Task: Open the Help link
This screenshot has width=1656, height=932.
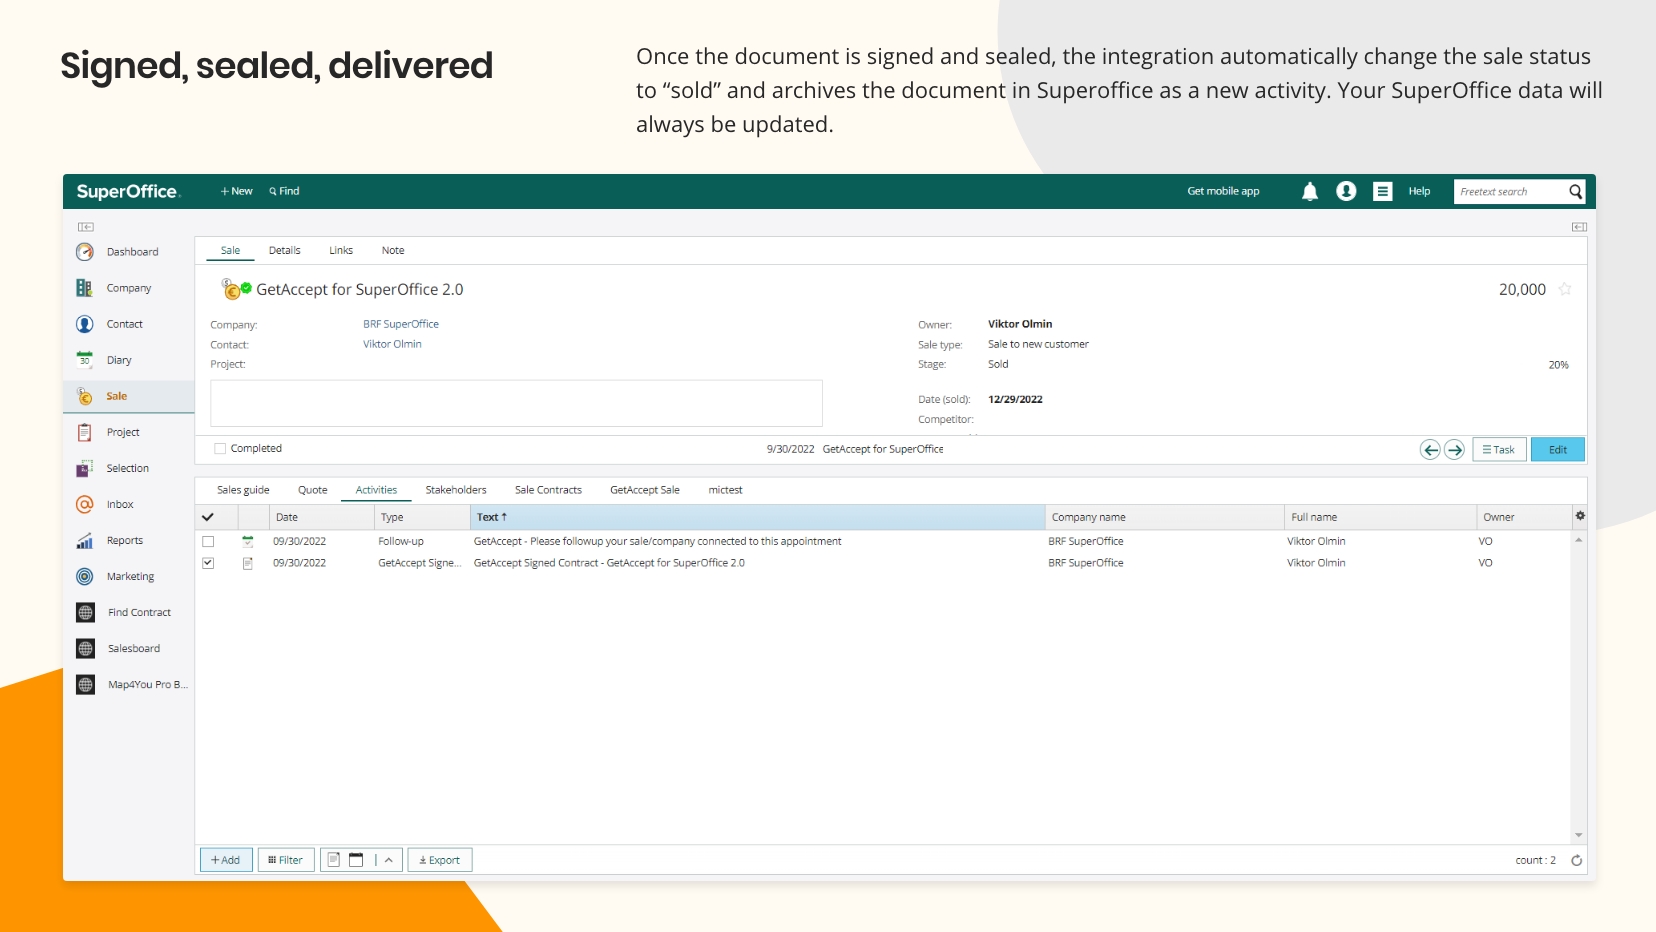Action: coord(1419,191)
